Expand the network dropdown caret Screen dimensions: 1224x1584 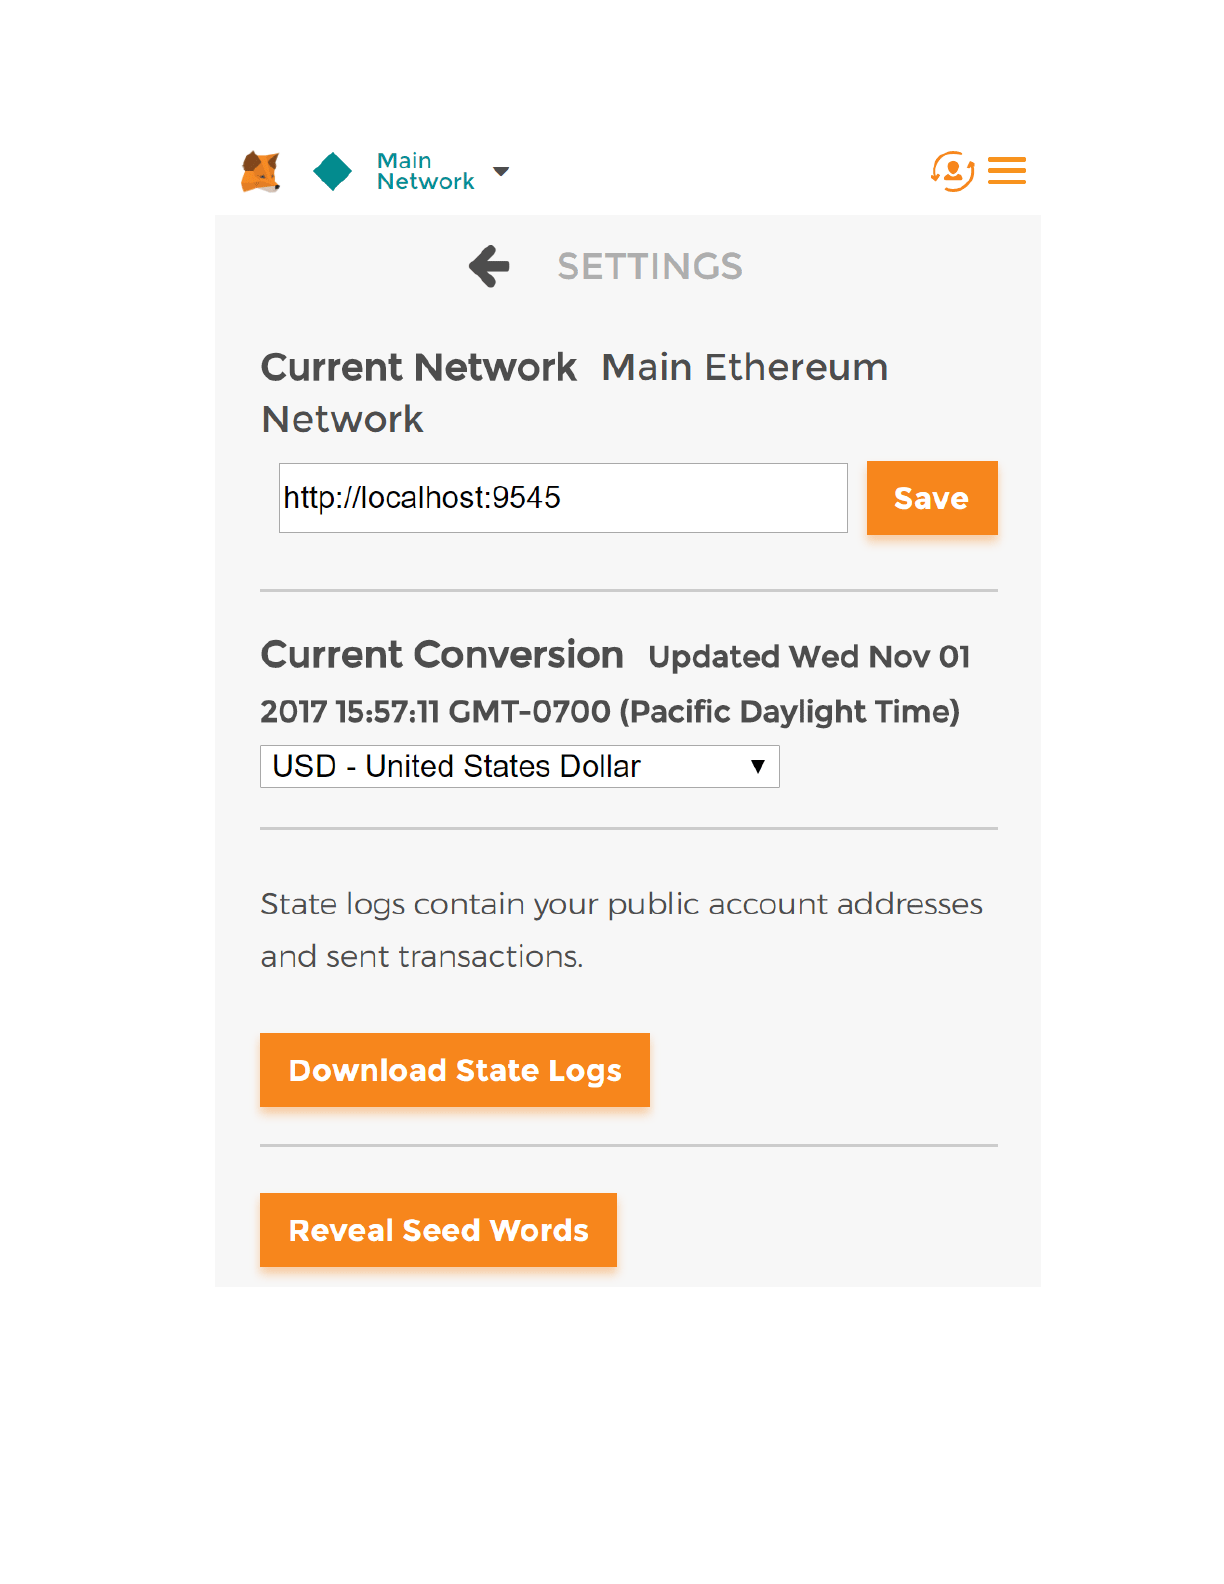point(502,172)
